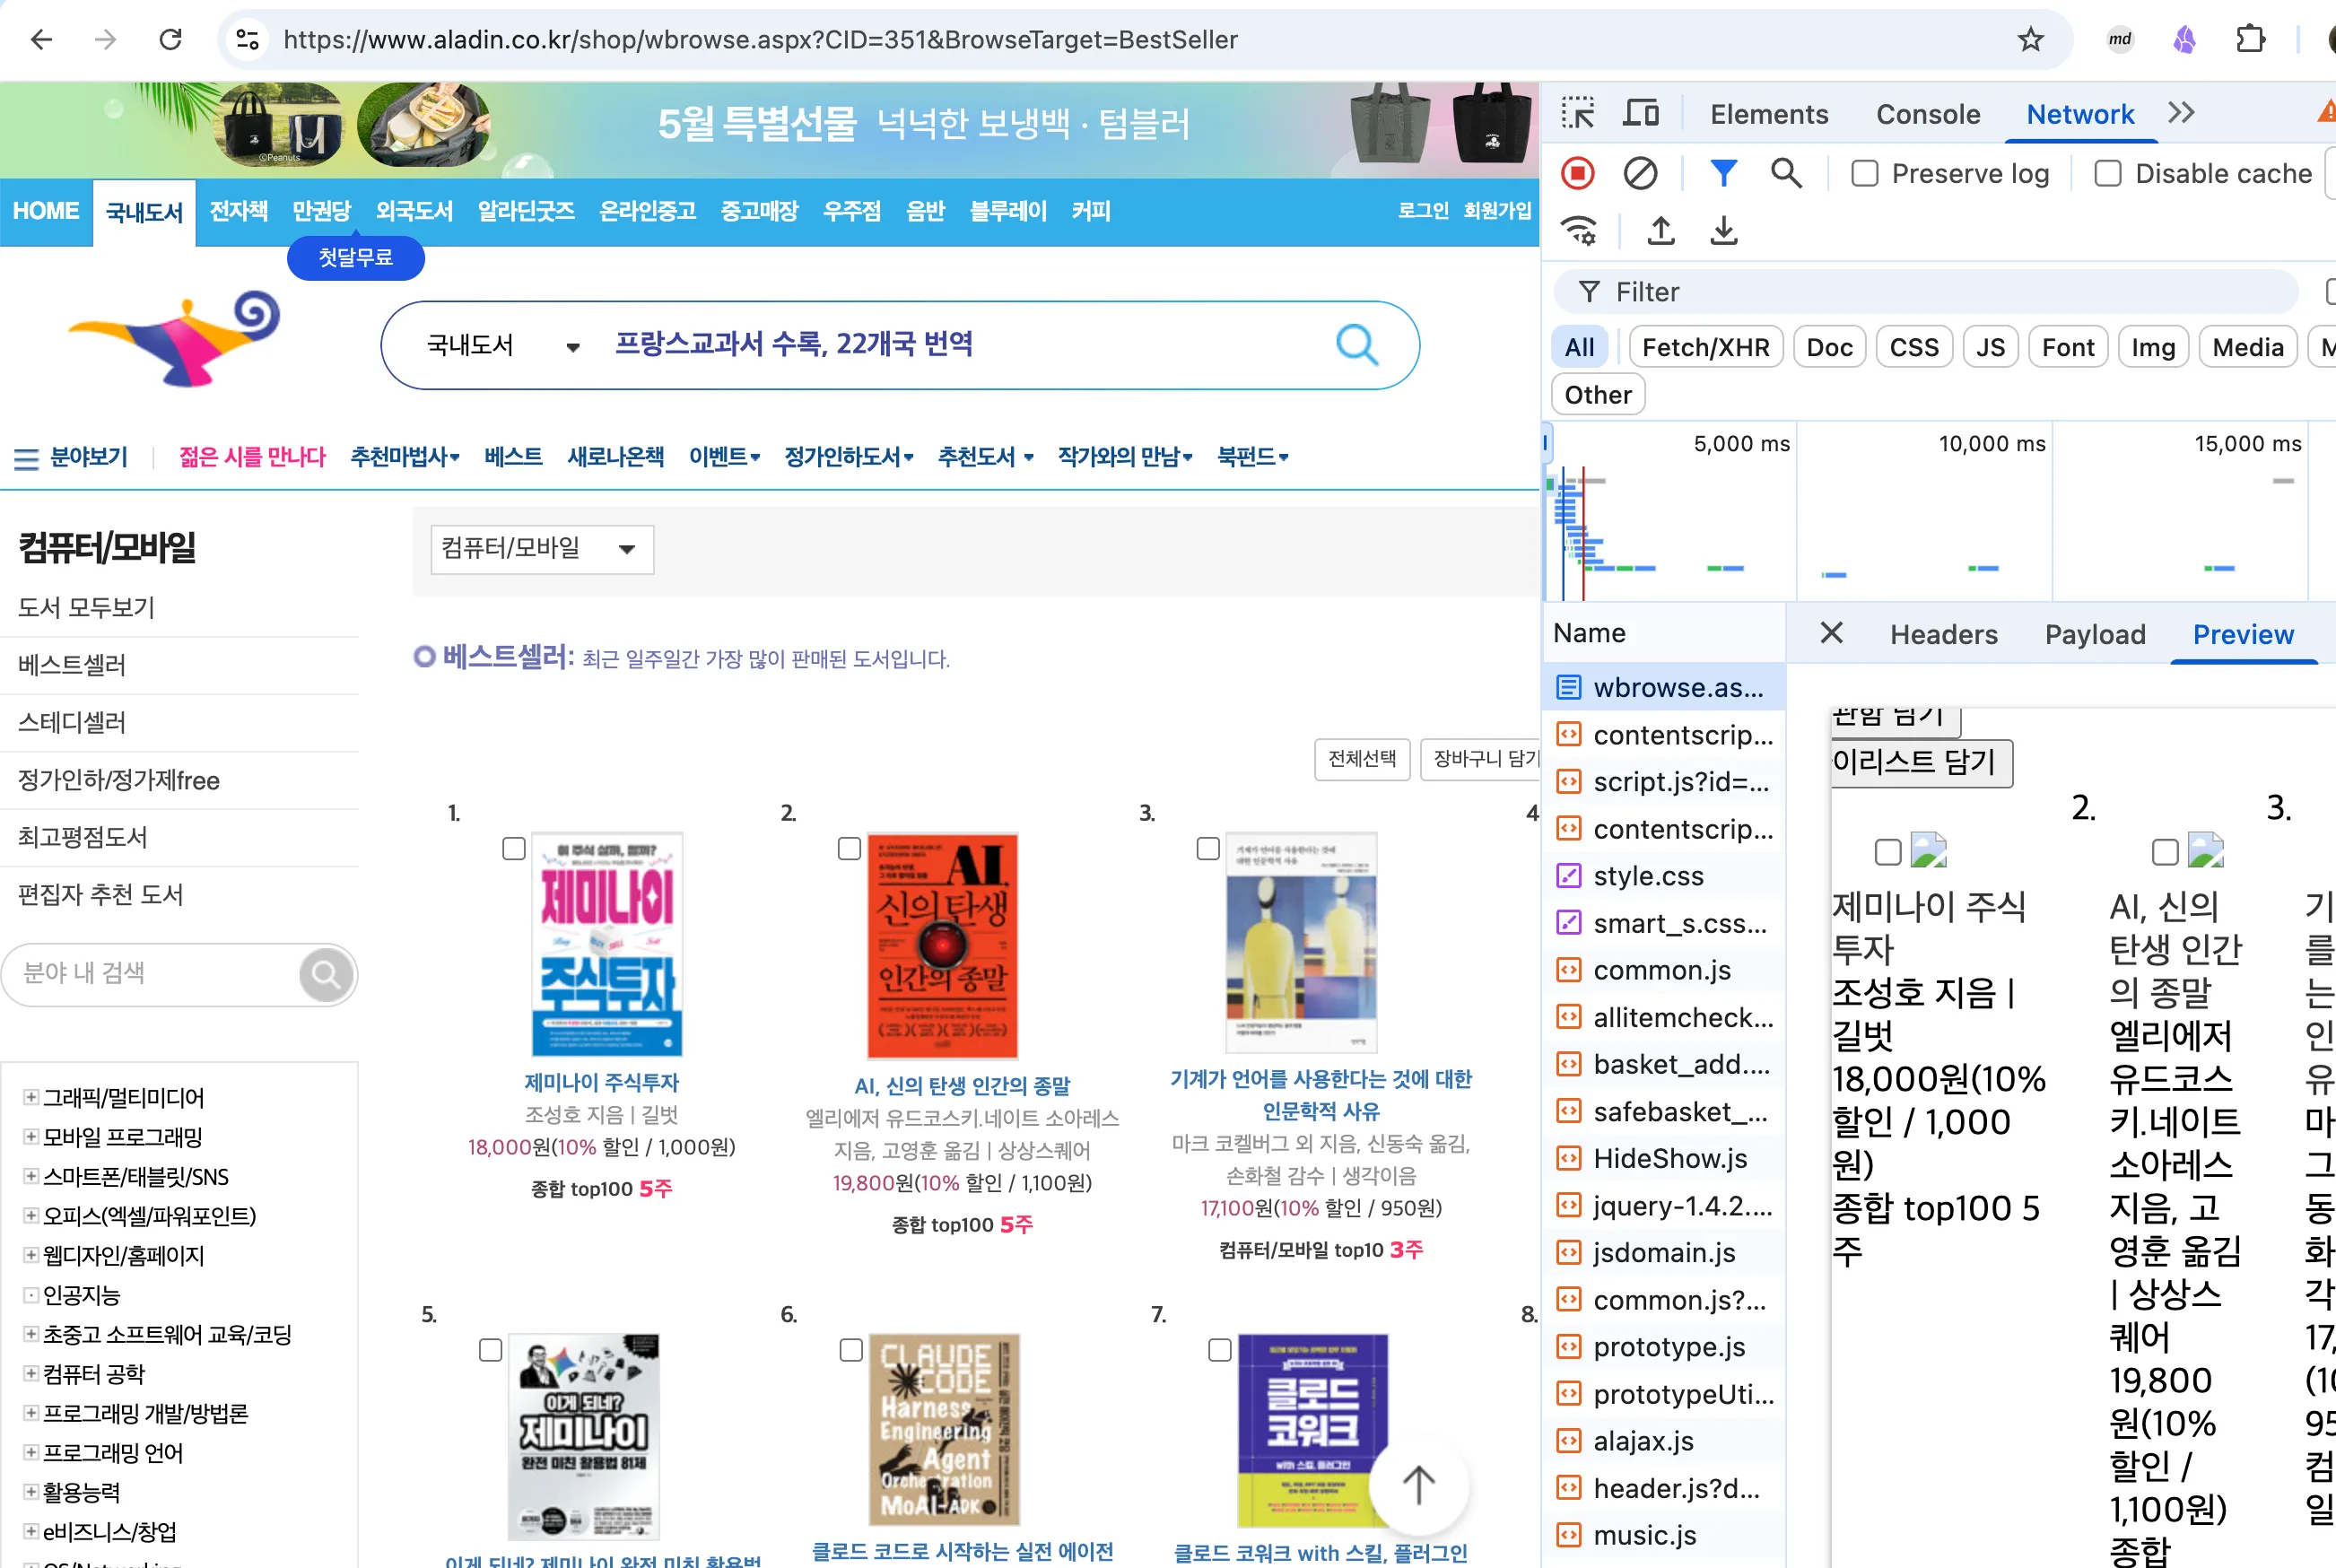Check the box for AI, 신의 탄생 book
Viewport: 2336px width, 1568px height.
tap(849, 849)
